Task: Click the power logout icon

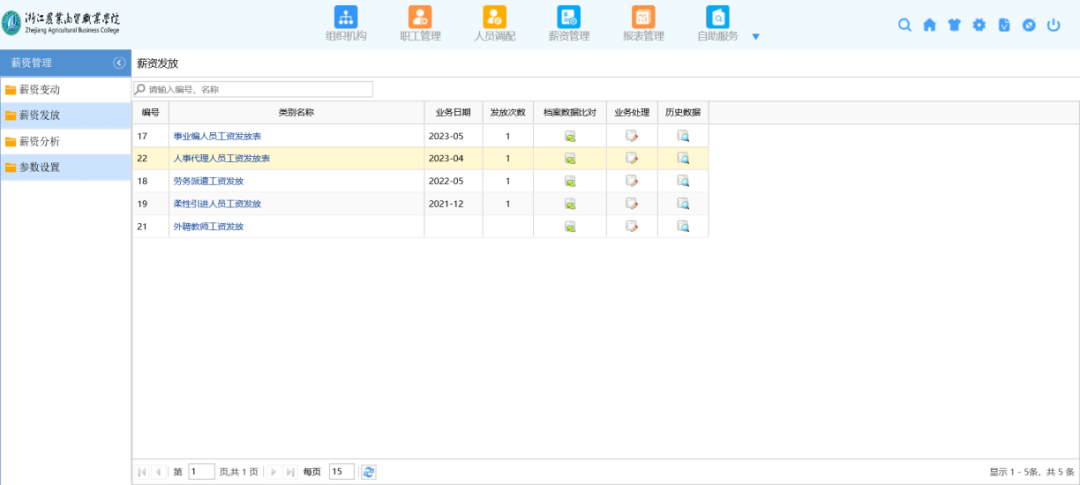Action: (1053, 25)
